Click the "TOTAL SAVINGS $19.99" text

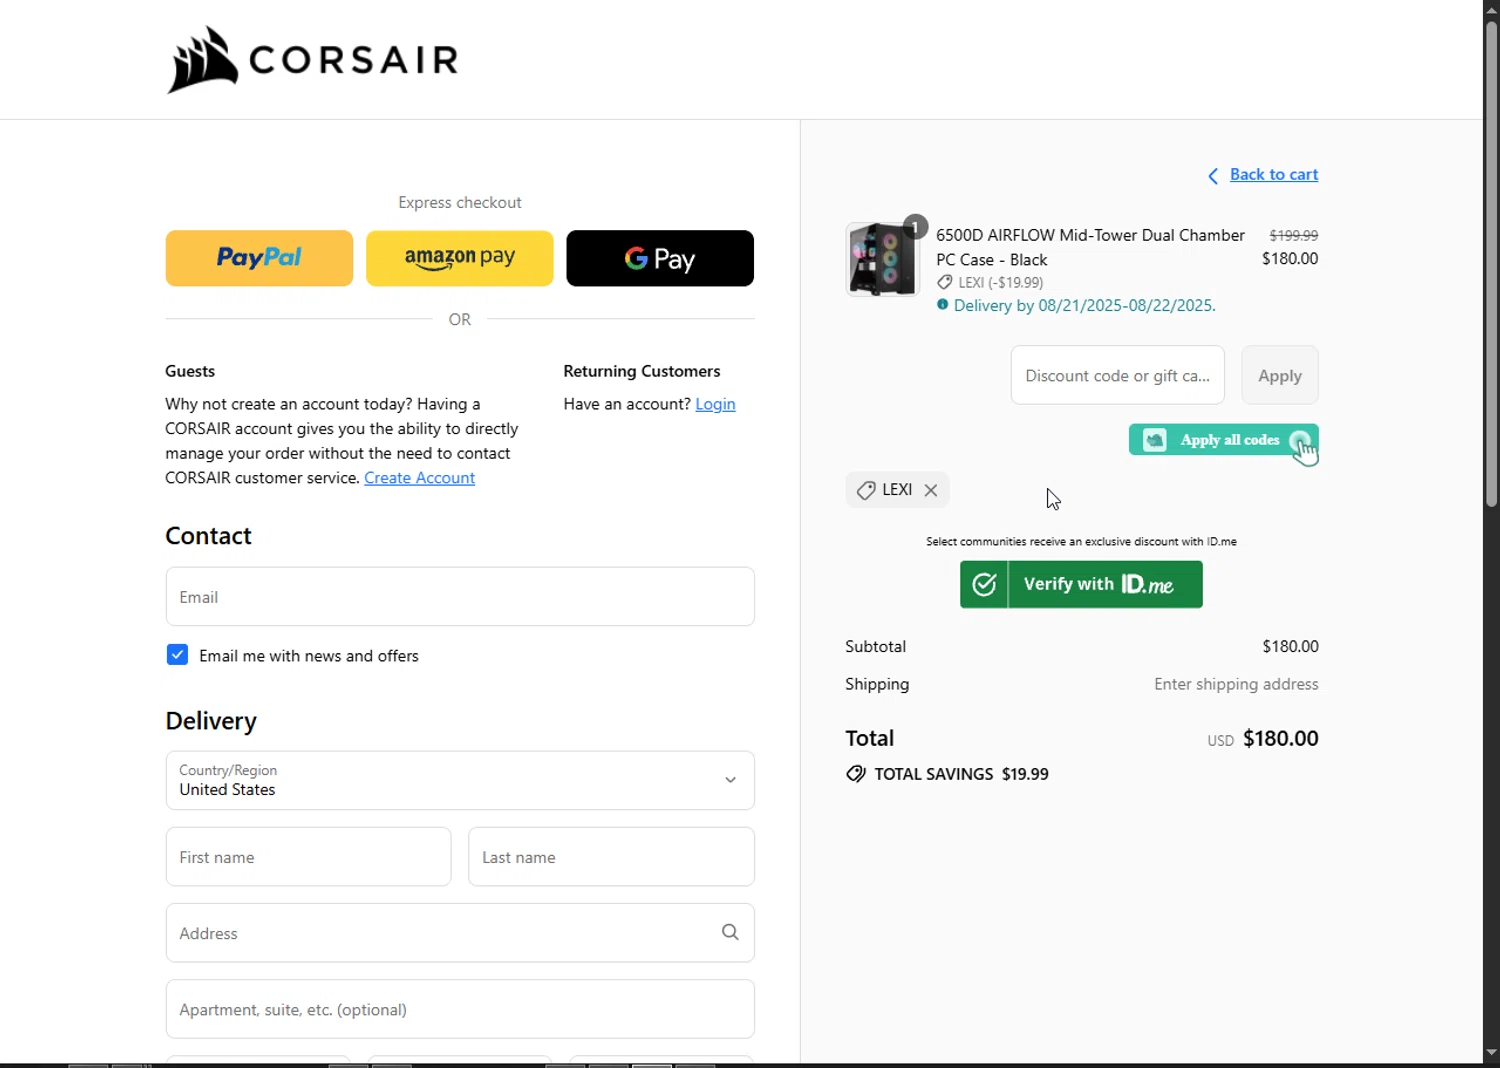point(961,774)
